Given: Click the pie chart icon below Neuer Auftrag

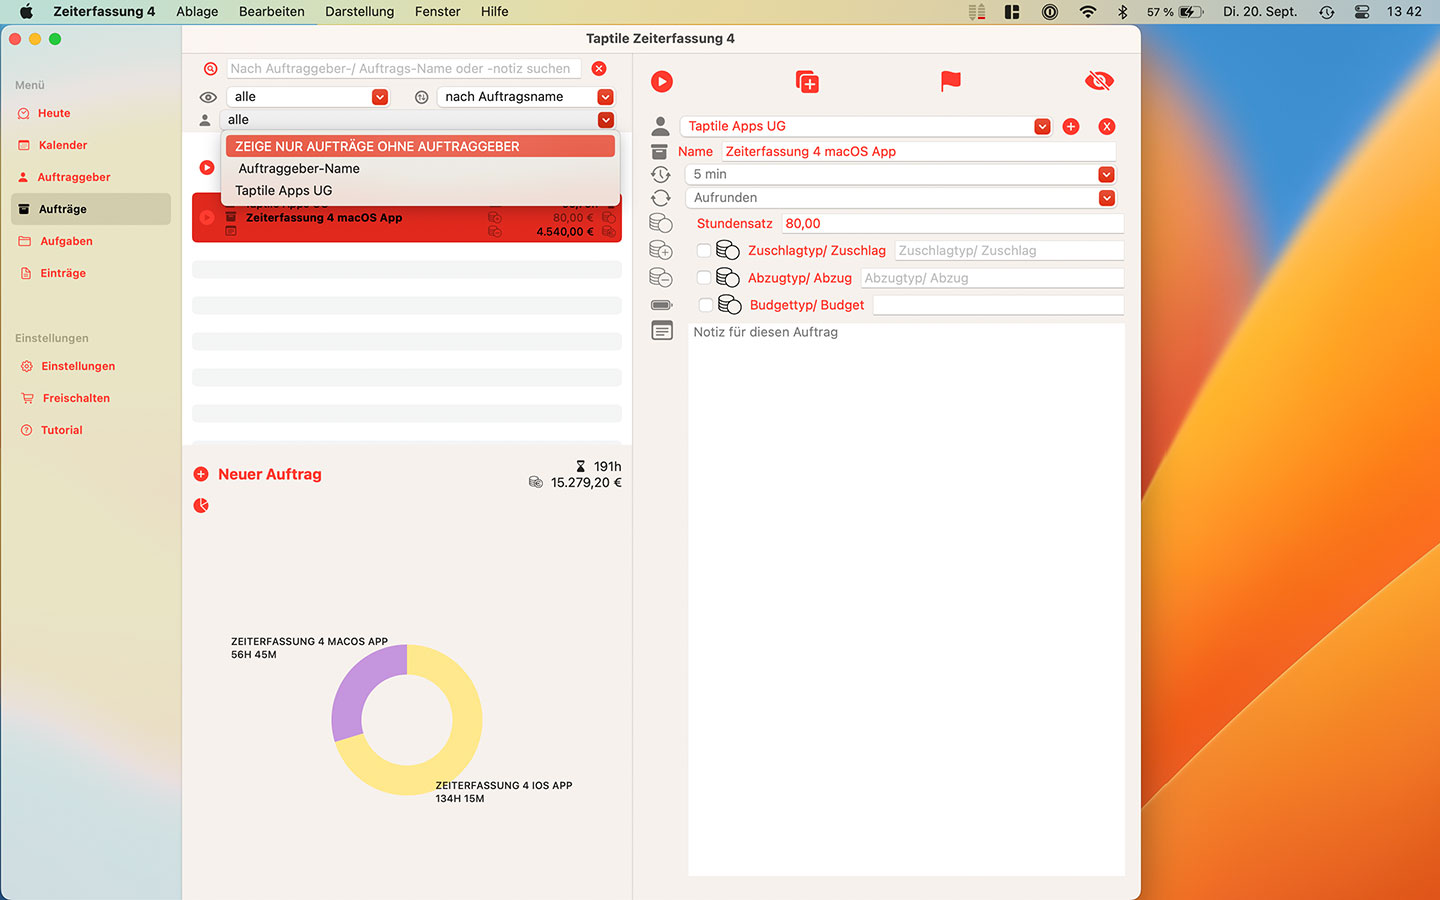Looking at the screenshot, I should [201, 505].
